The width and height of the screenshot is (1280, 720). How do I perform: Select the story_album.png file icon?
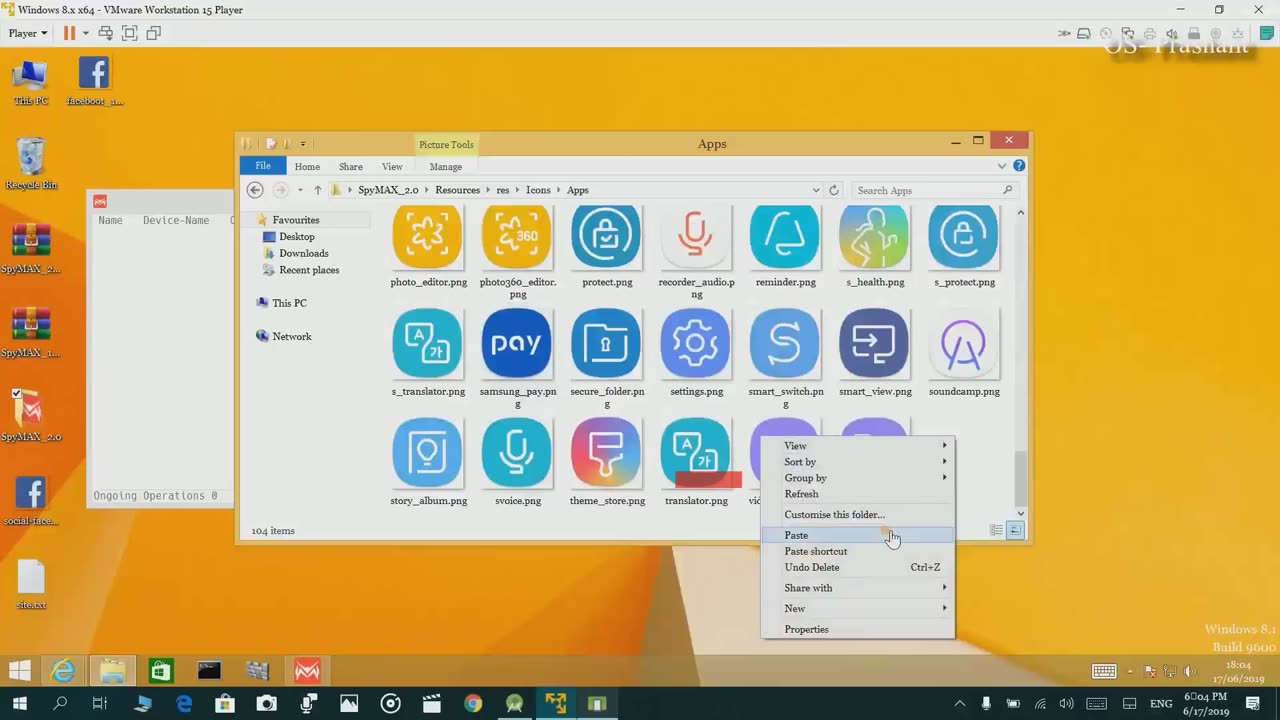(x=428, y=452)
